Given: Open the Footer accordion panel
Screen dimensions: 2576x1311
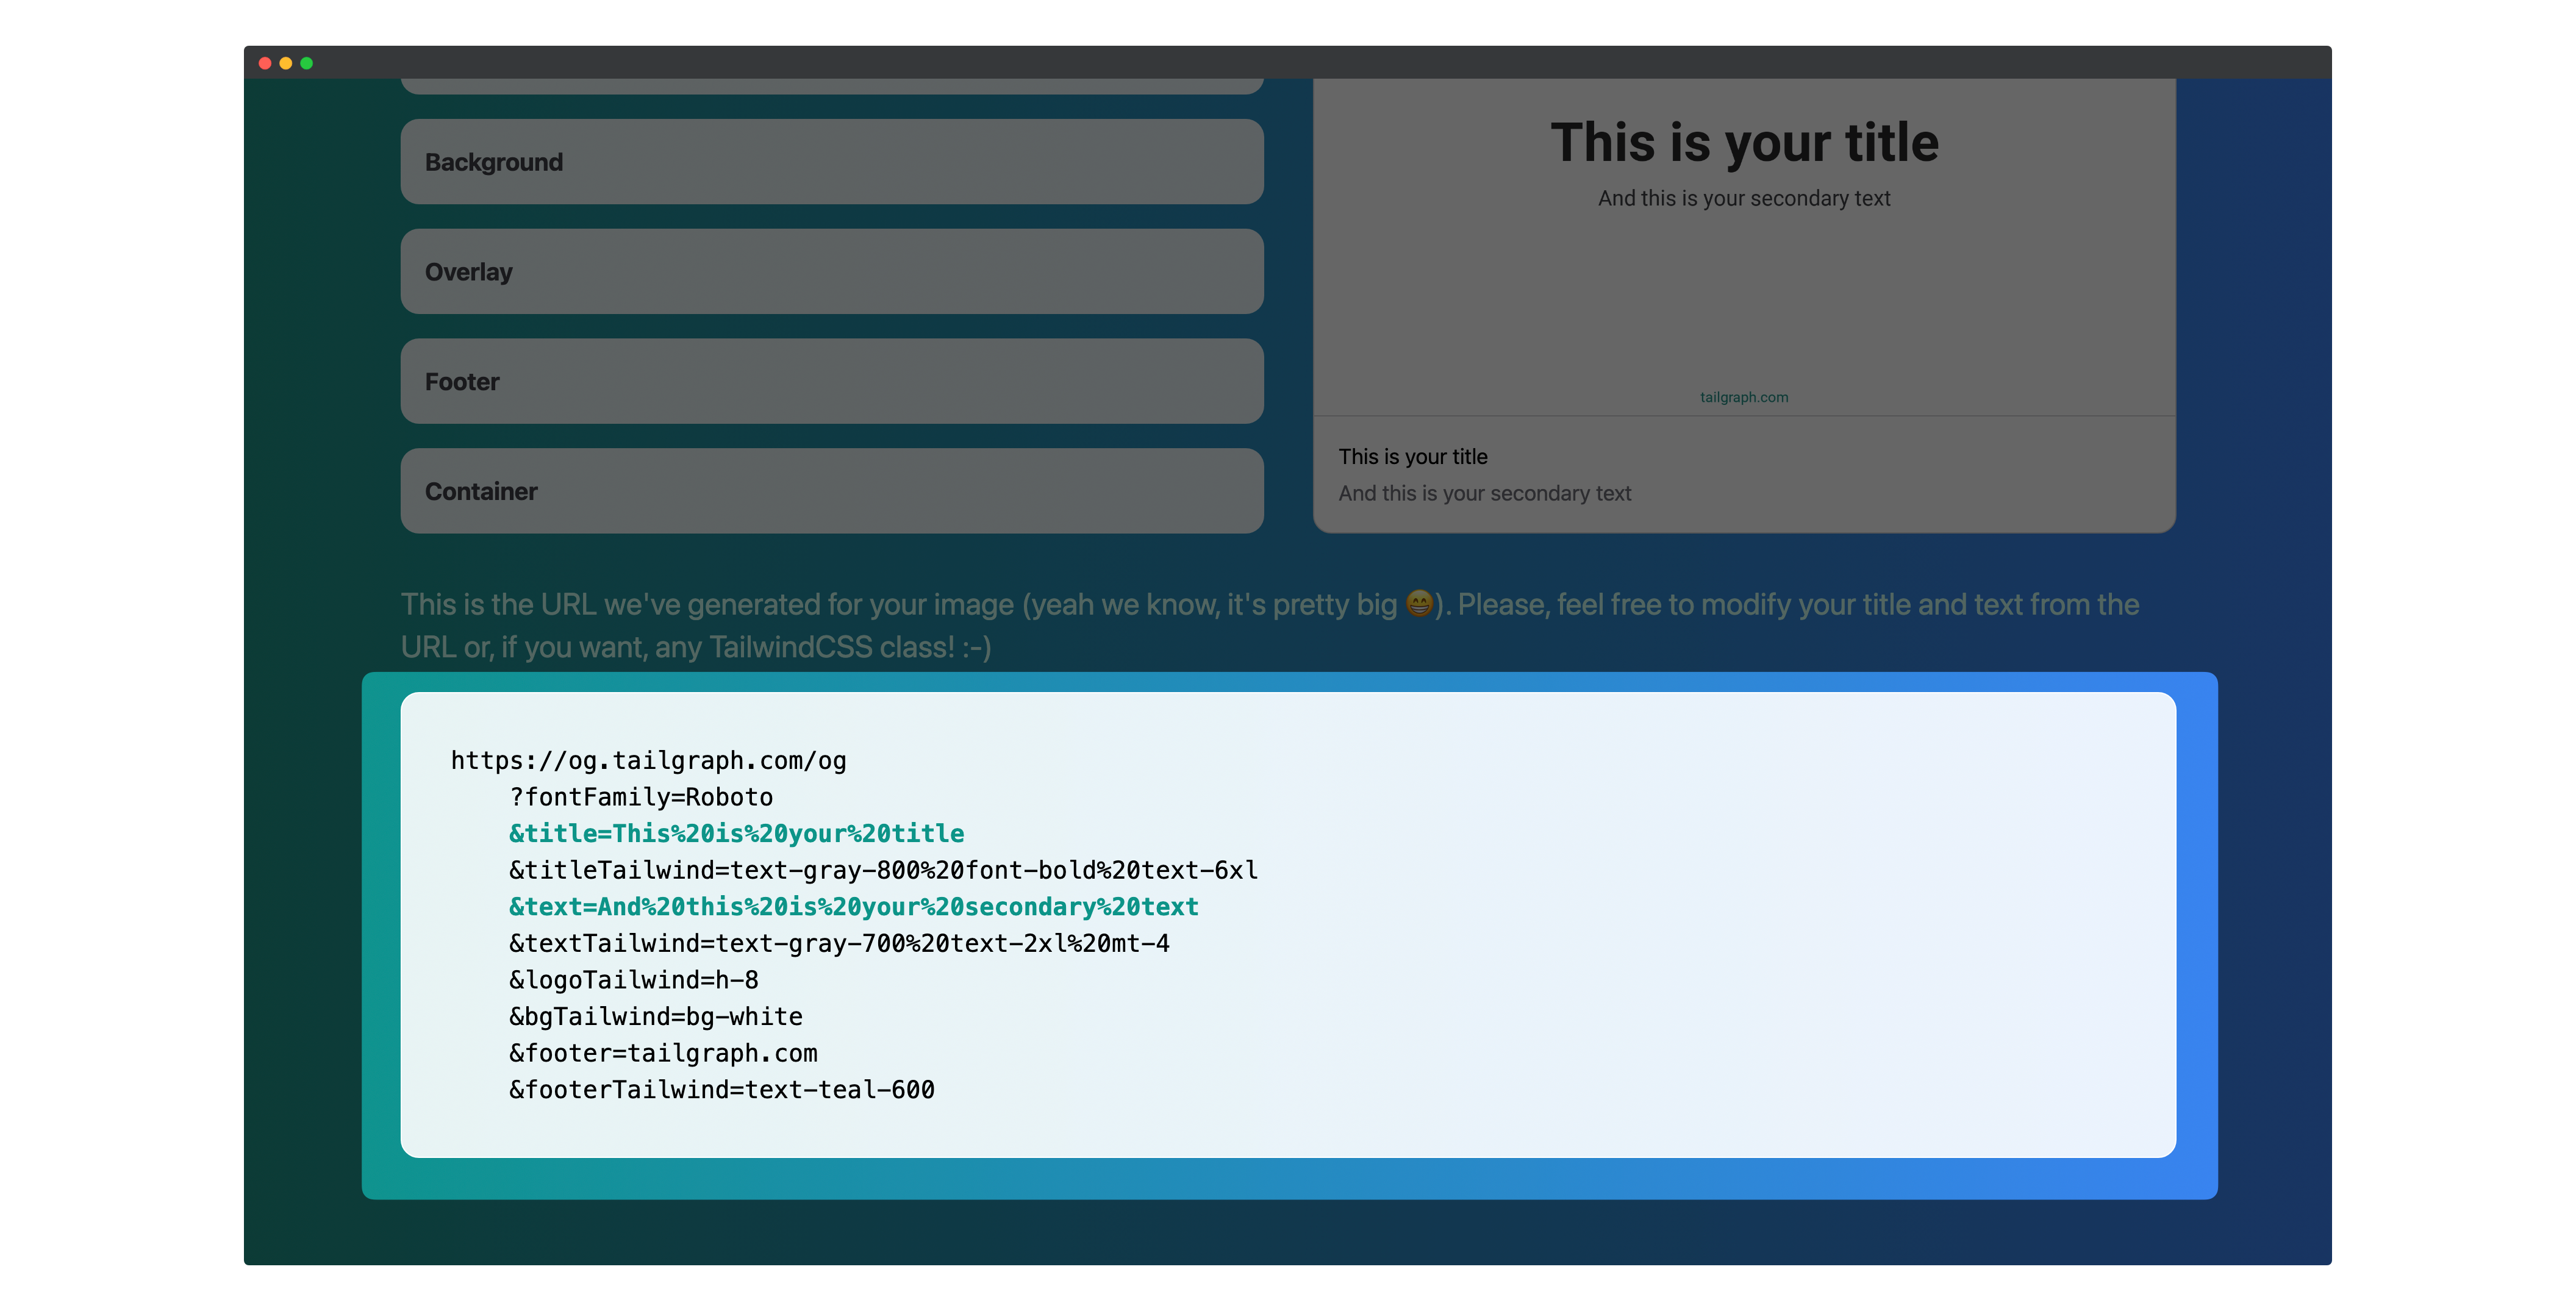Looking at the screenshot, I should click(831, 382).
